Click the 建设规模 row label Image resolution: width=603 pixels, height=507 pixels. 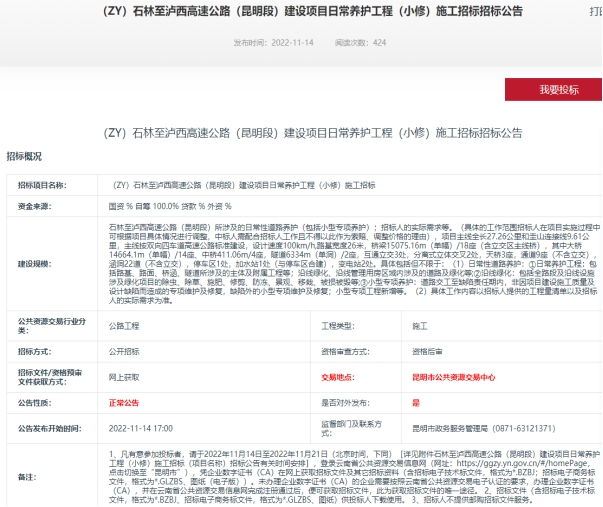(35, 265)
